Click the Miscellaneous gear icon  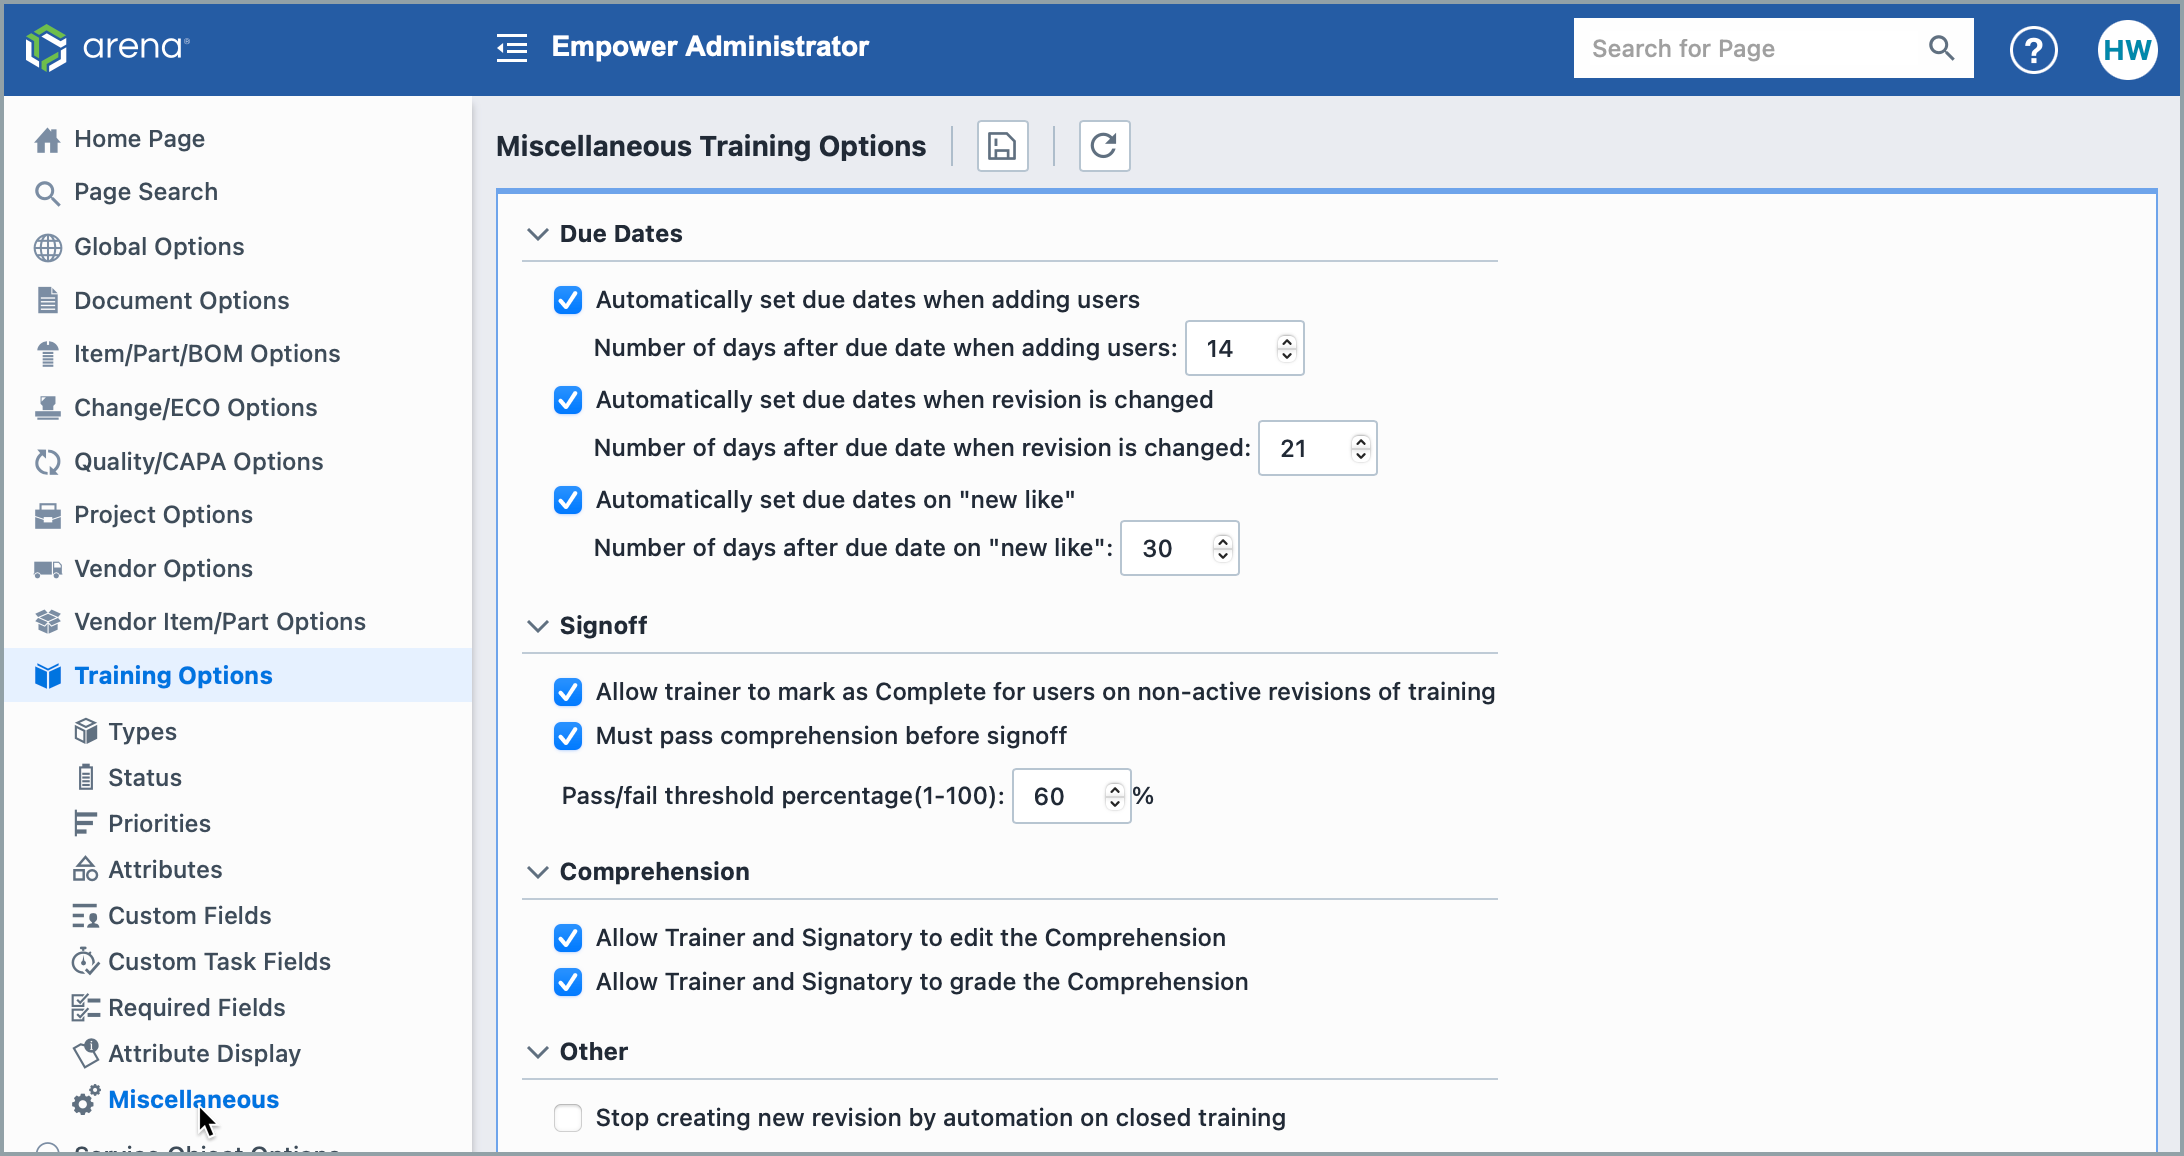pyautogui.click(x=86, y=1100)
